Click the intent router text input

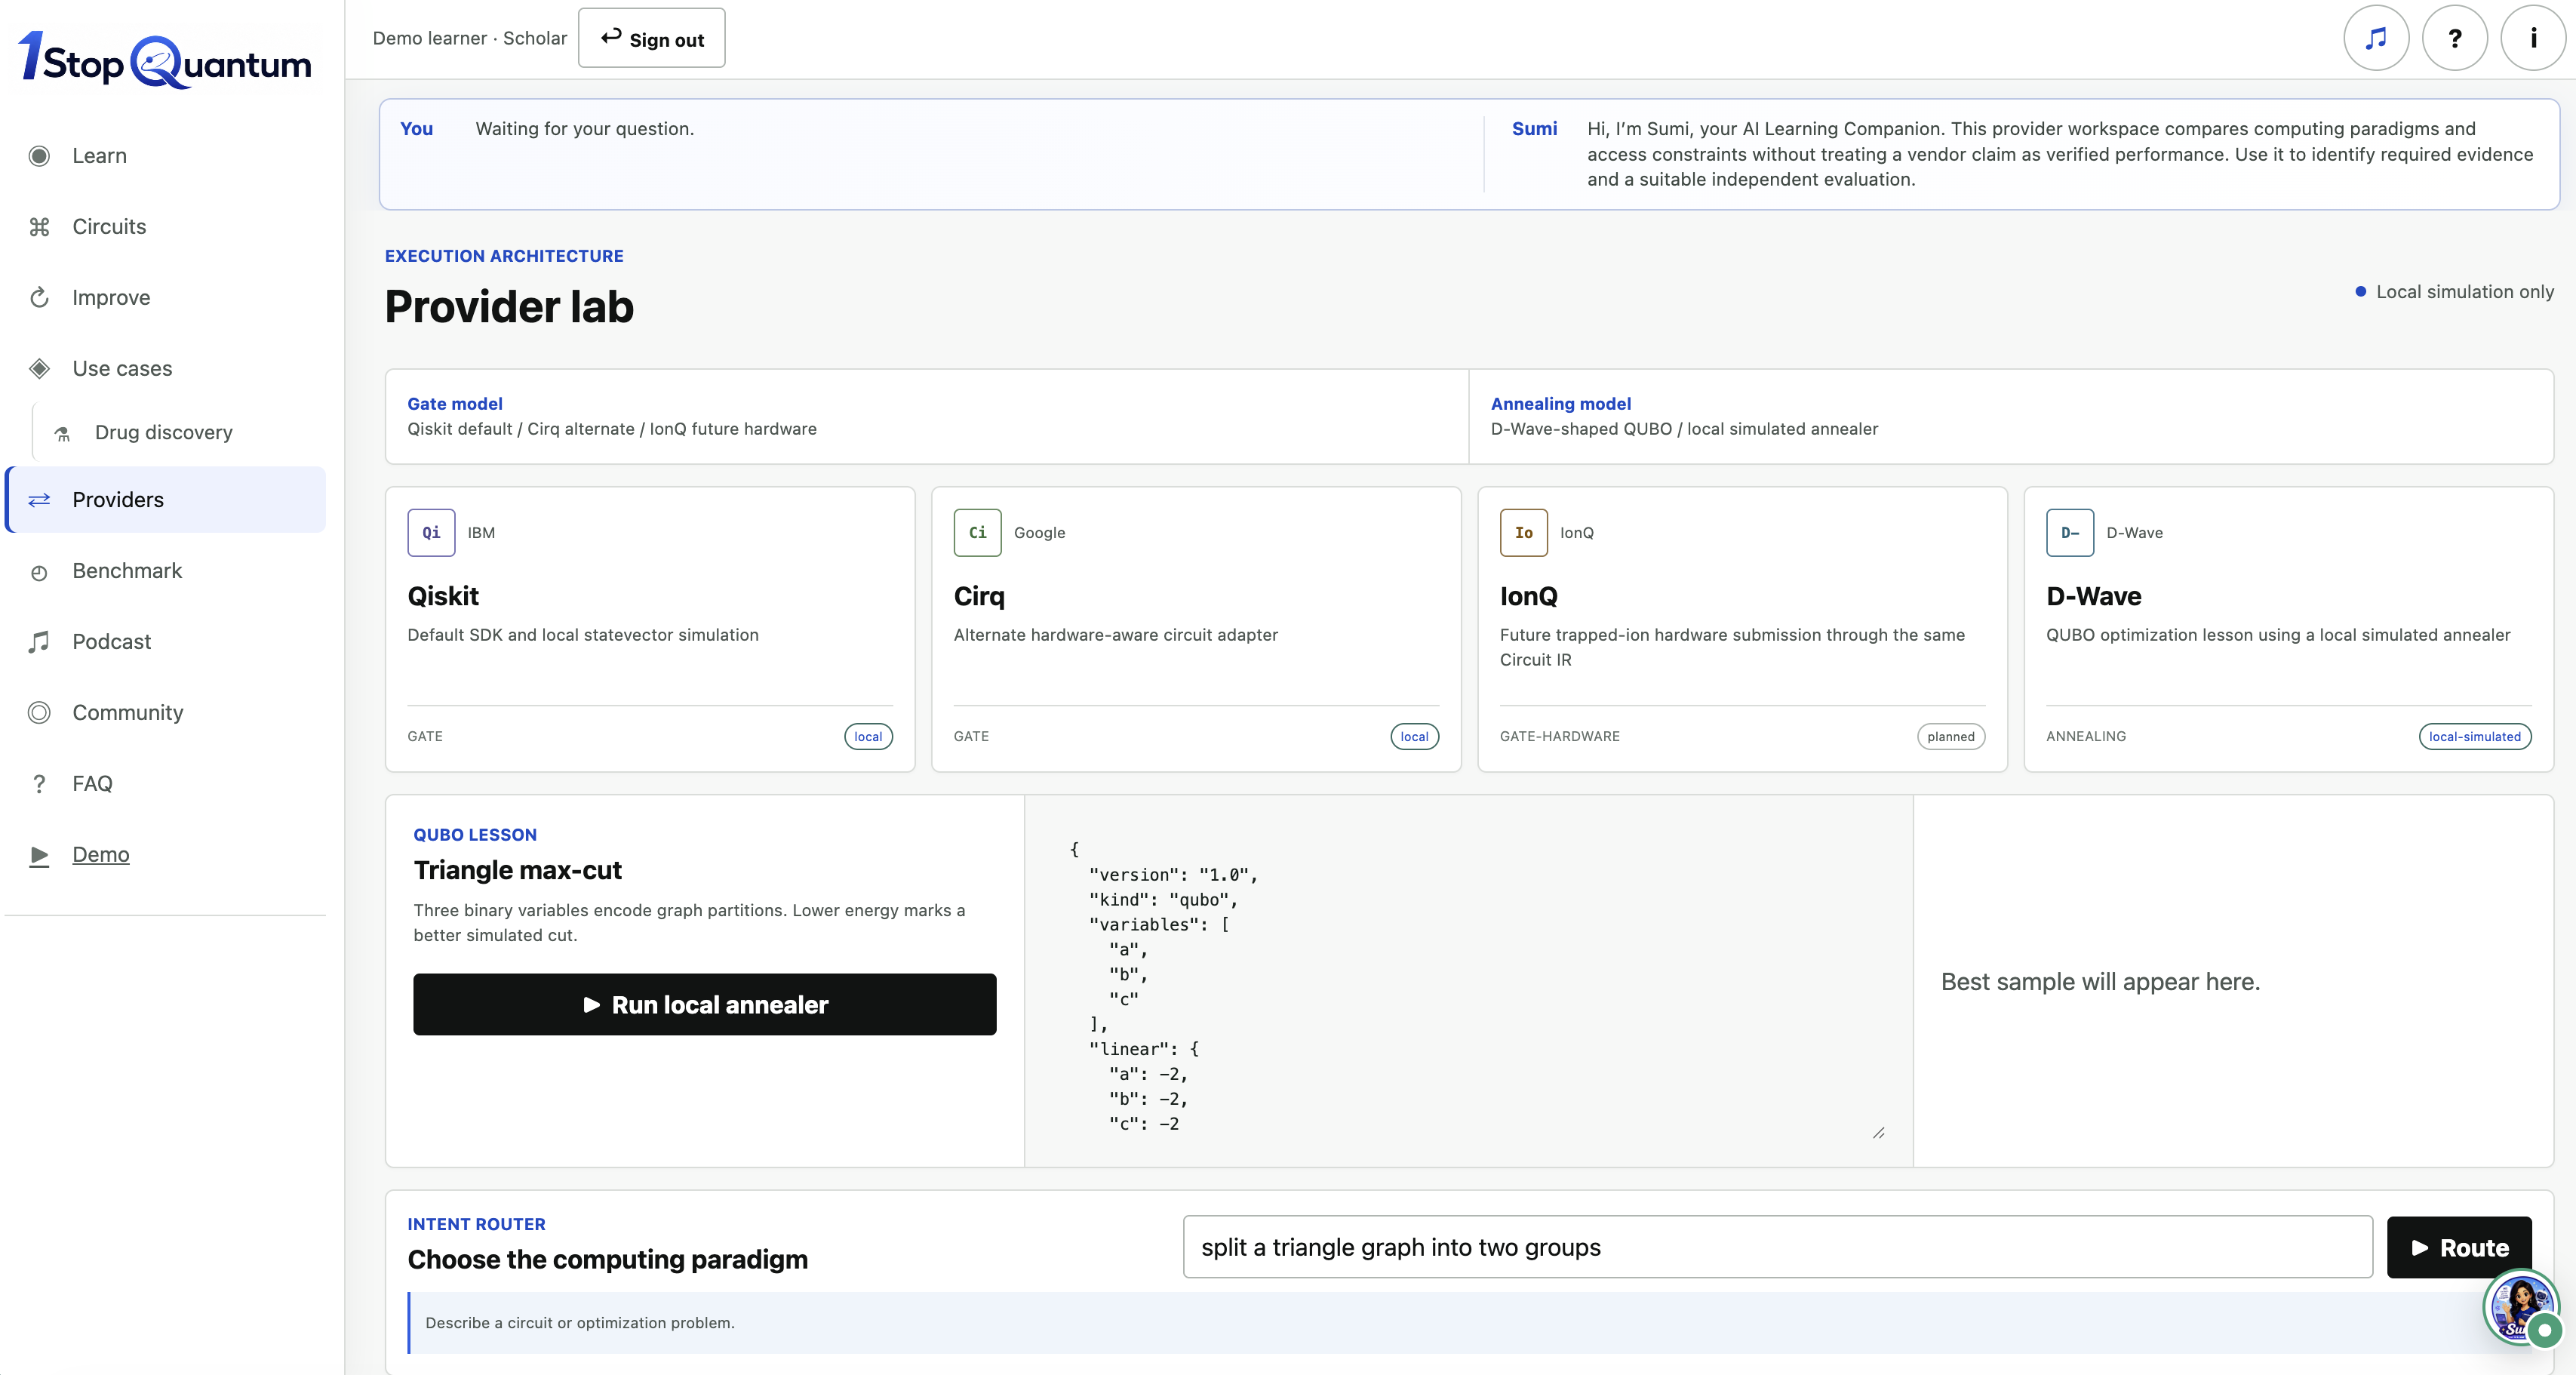tap(1778, 1248)
